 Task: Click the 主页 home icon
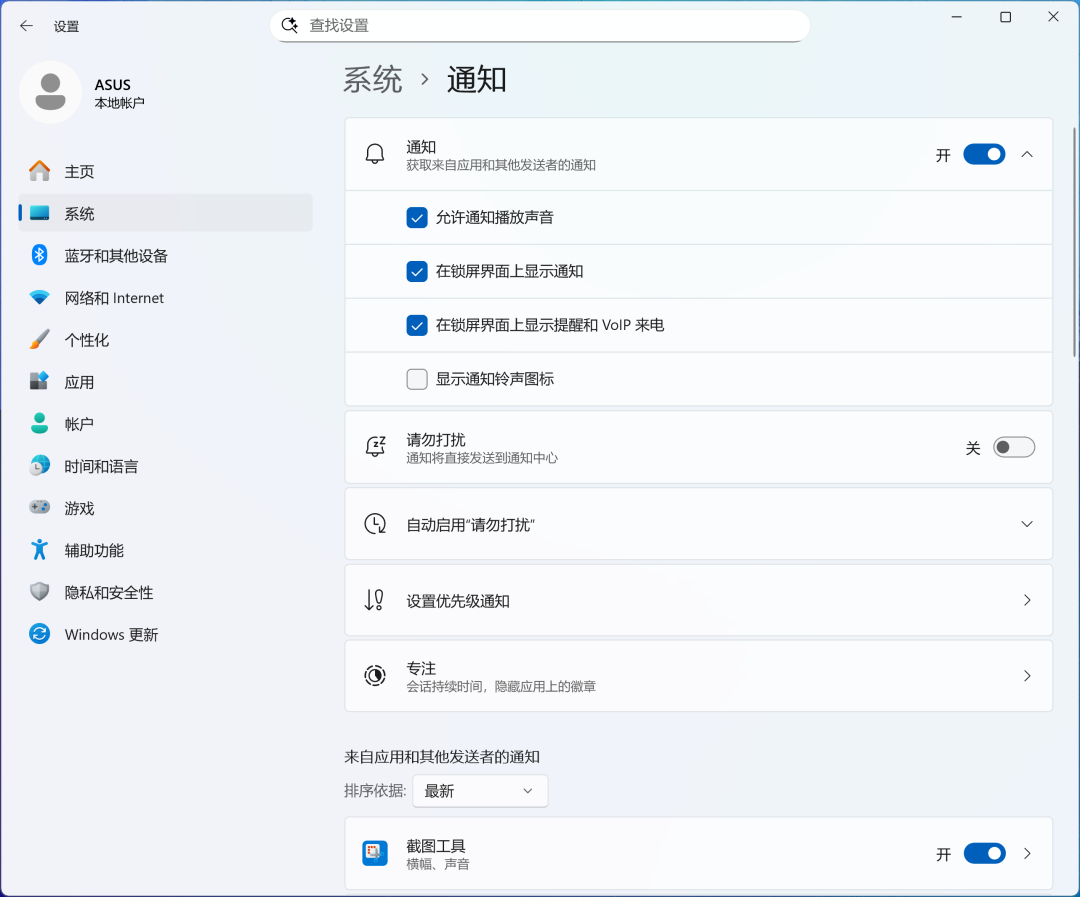click(x=39, y=171)
